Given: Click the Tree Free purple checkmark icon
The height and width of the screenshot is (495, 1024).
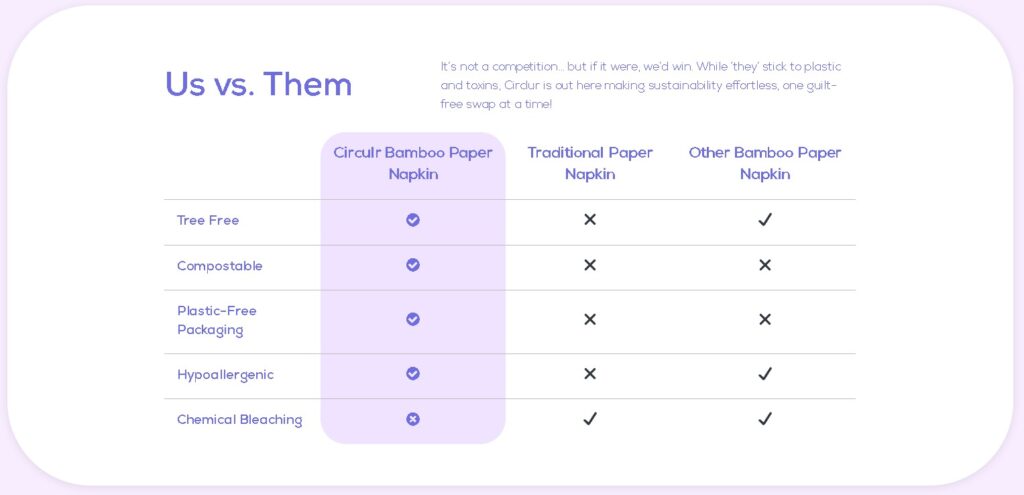Looking at the screenshot, I should tap(413, 220).
